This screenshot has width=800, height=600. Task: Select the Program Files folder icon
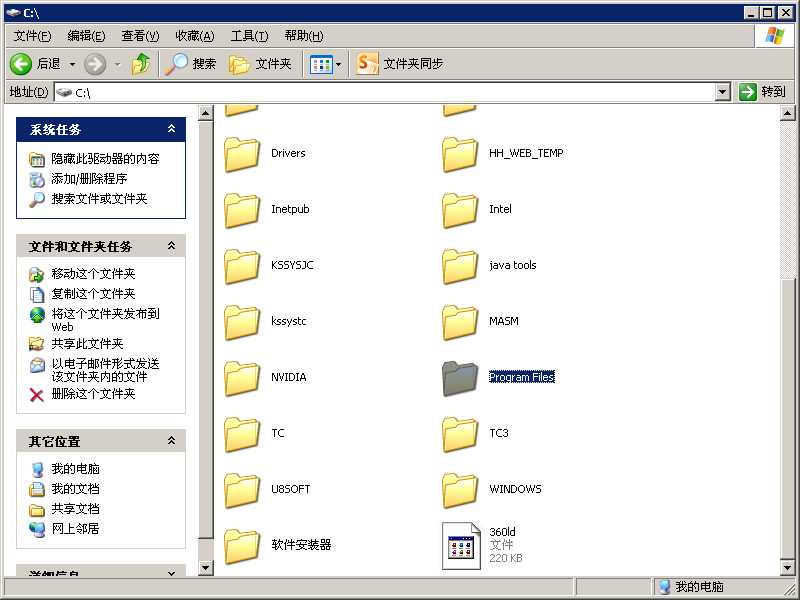460,378
